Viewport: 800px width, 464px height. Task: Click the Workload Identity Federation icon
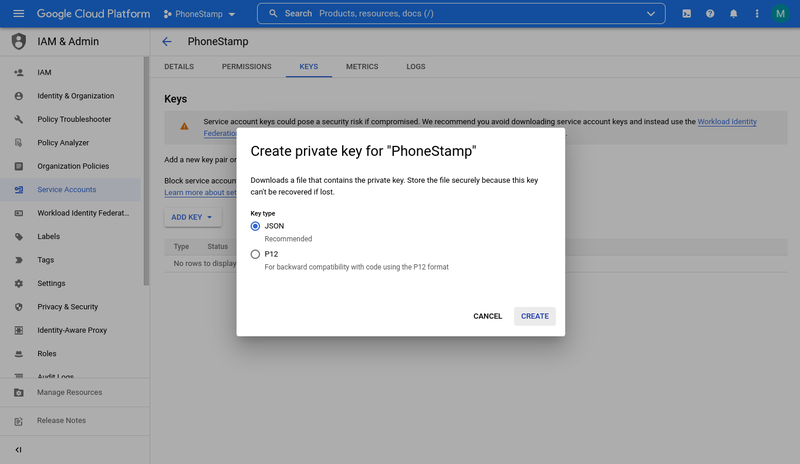click(x=19, y=213)
